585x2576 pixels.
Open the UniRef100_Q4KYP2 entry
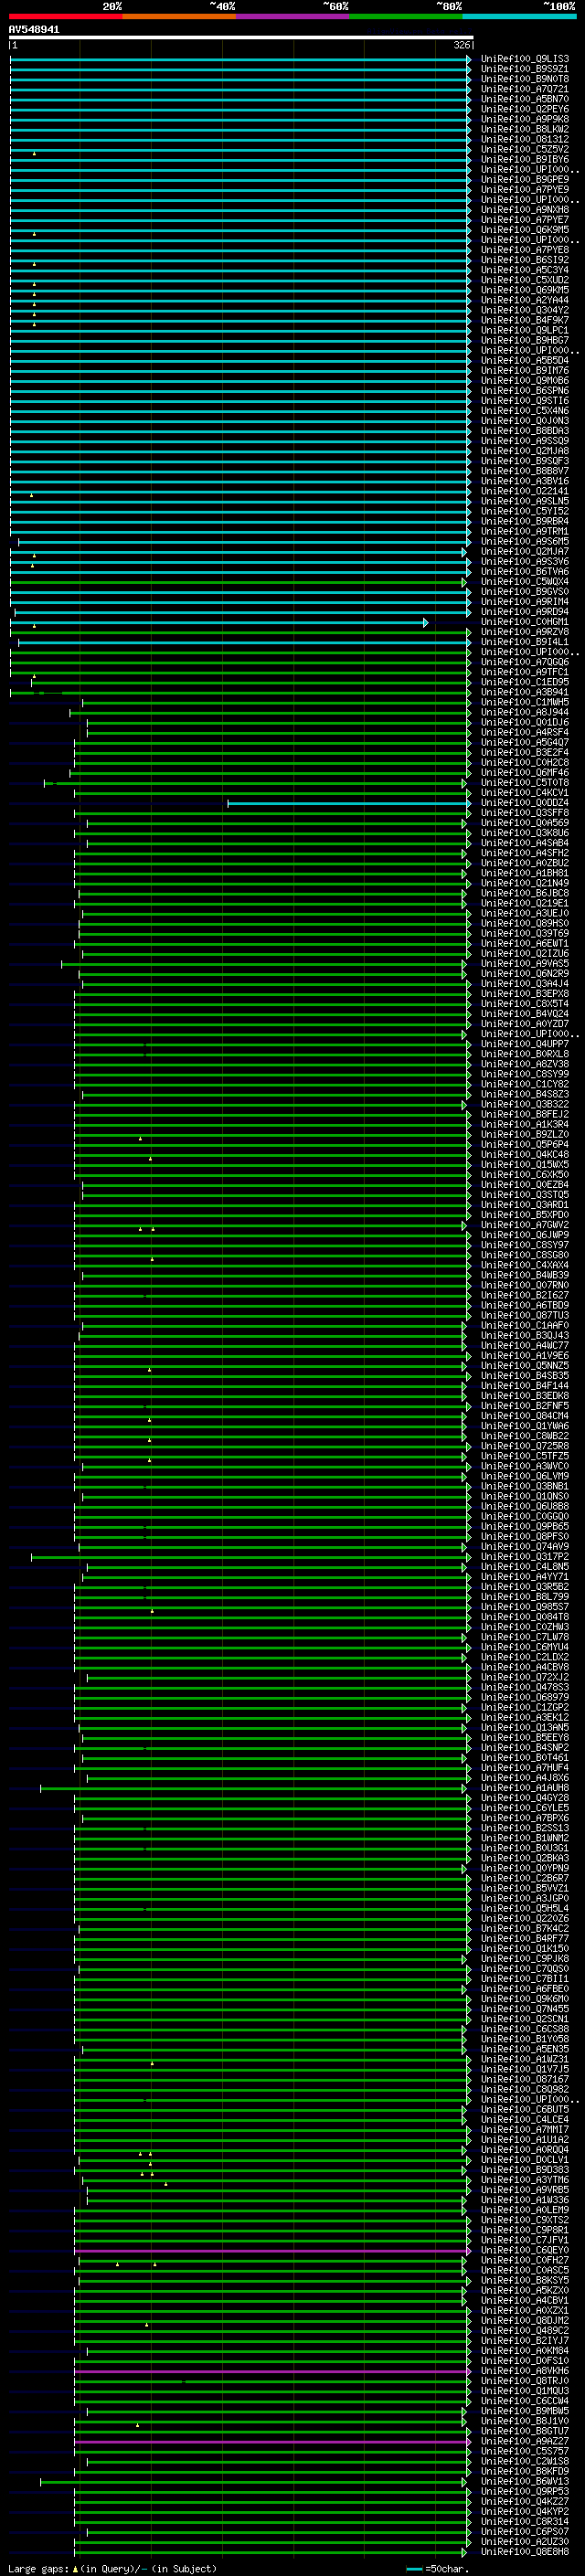click(x=525, y=2512)
